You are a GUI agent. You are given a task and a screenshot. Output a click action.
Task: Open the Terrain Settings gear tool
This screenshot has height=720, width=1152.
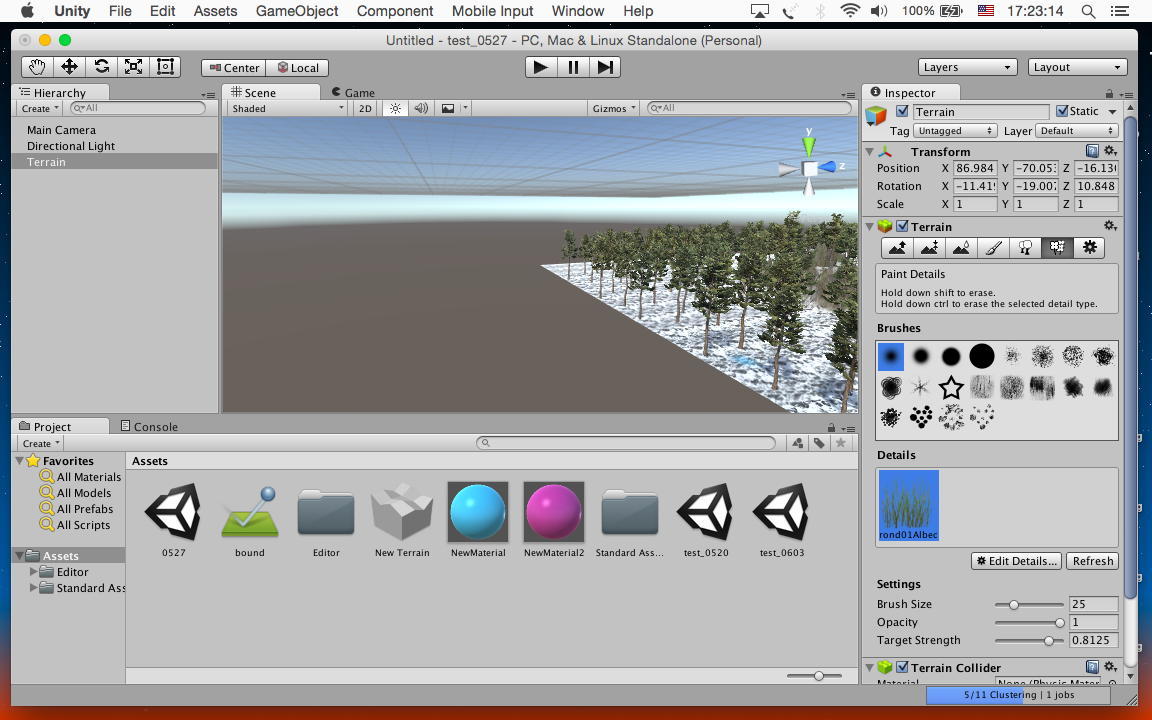1089,248
